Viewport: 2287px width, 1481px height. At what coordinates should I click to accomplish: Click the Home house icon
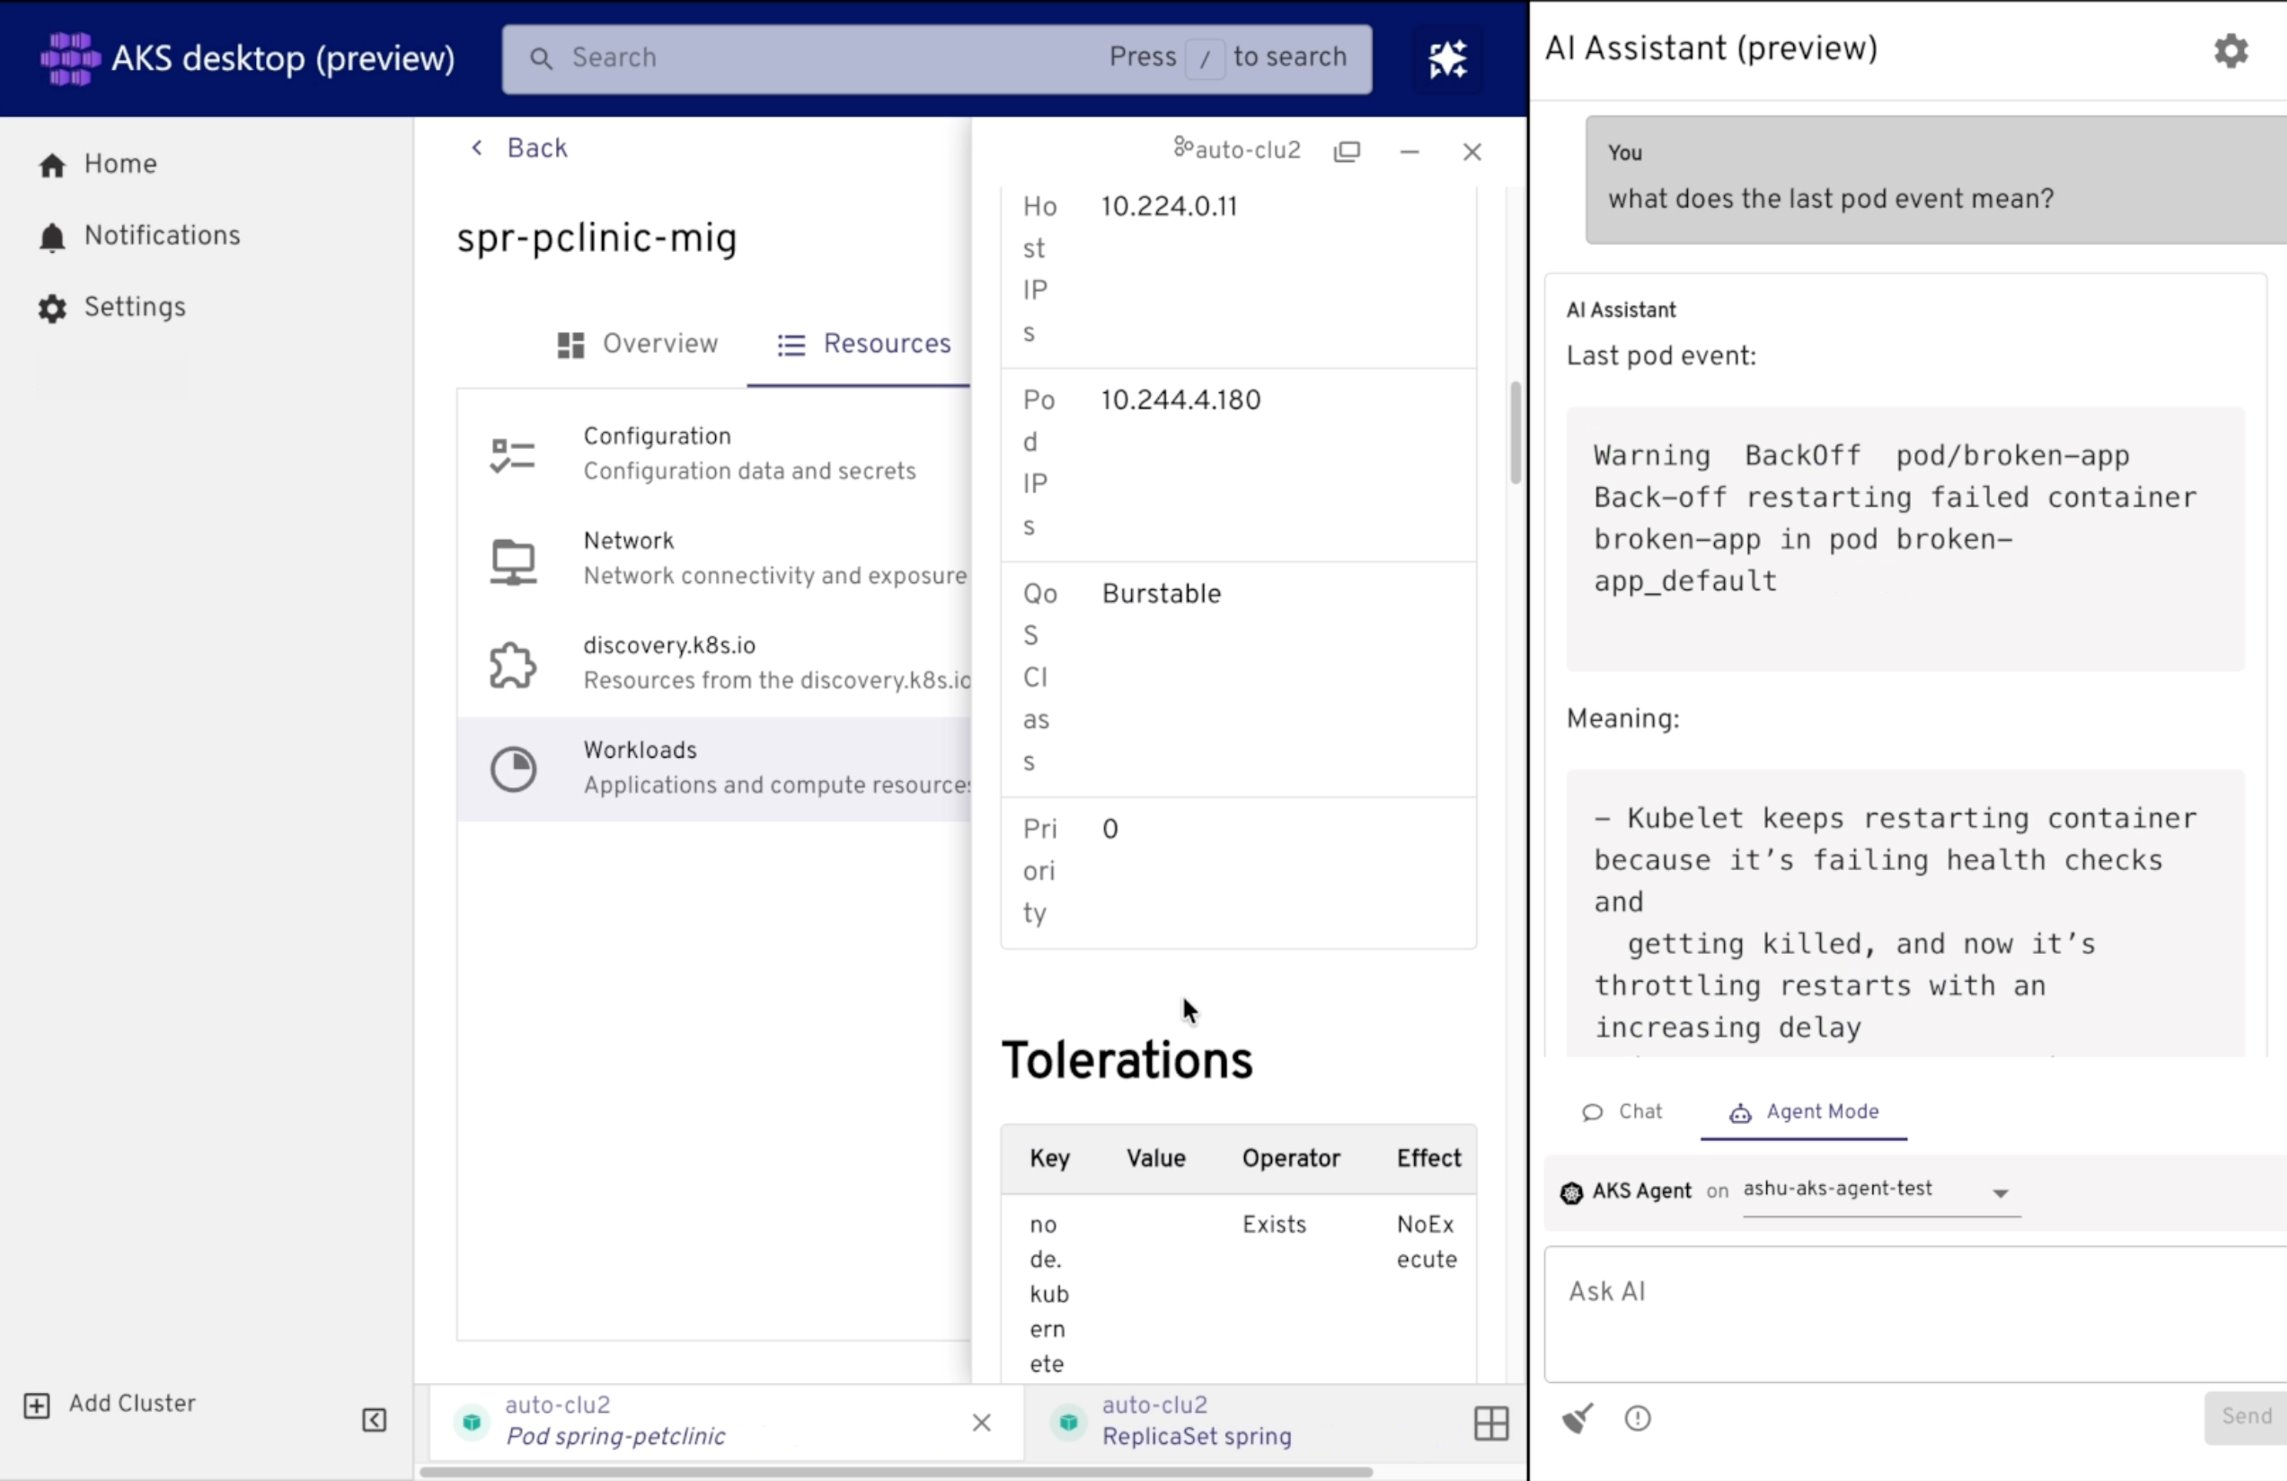tap(52, 165)
